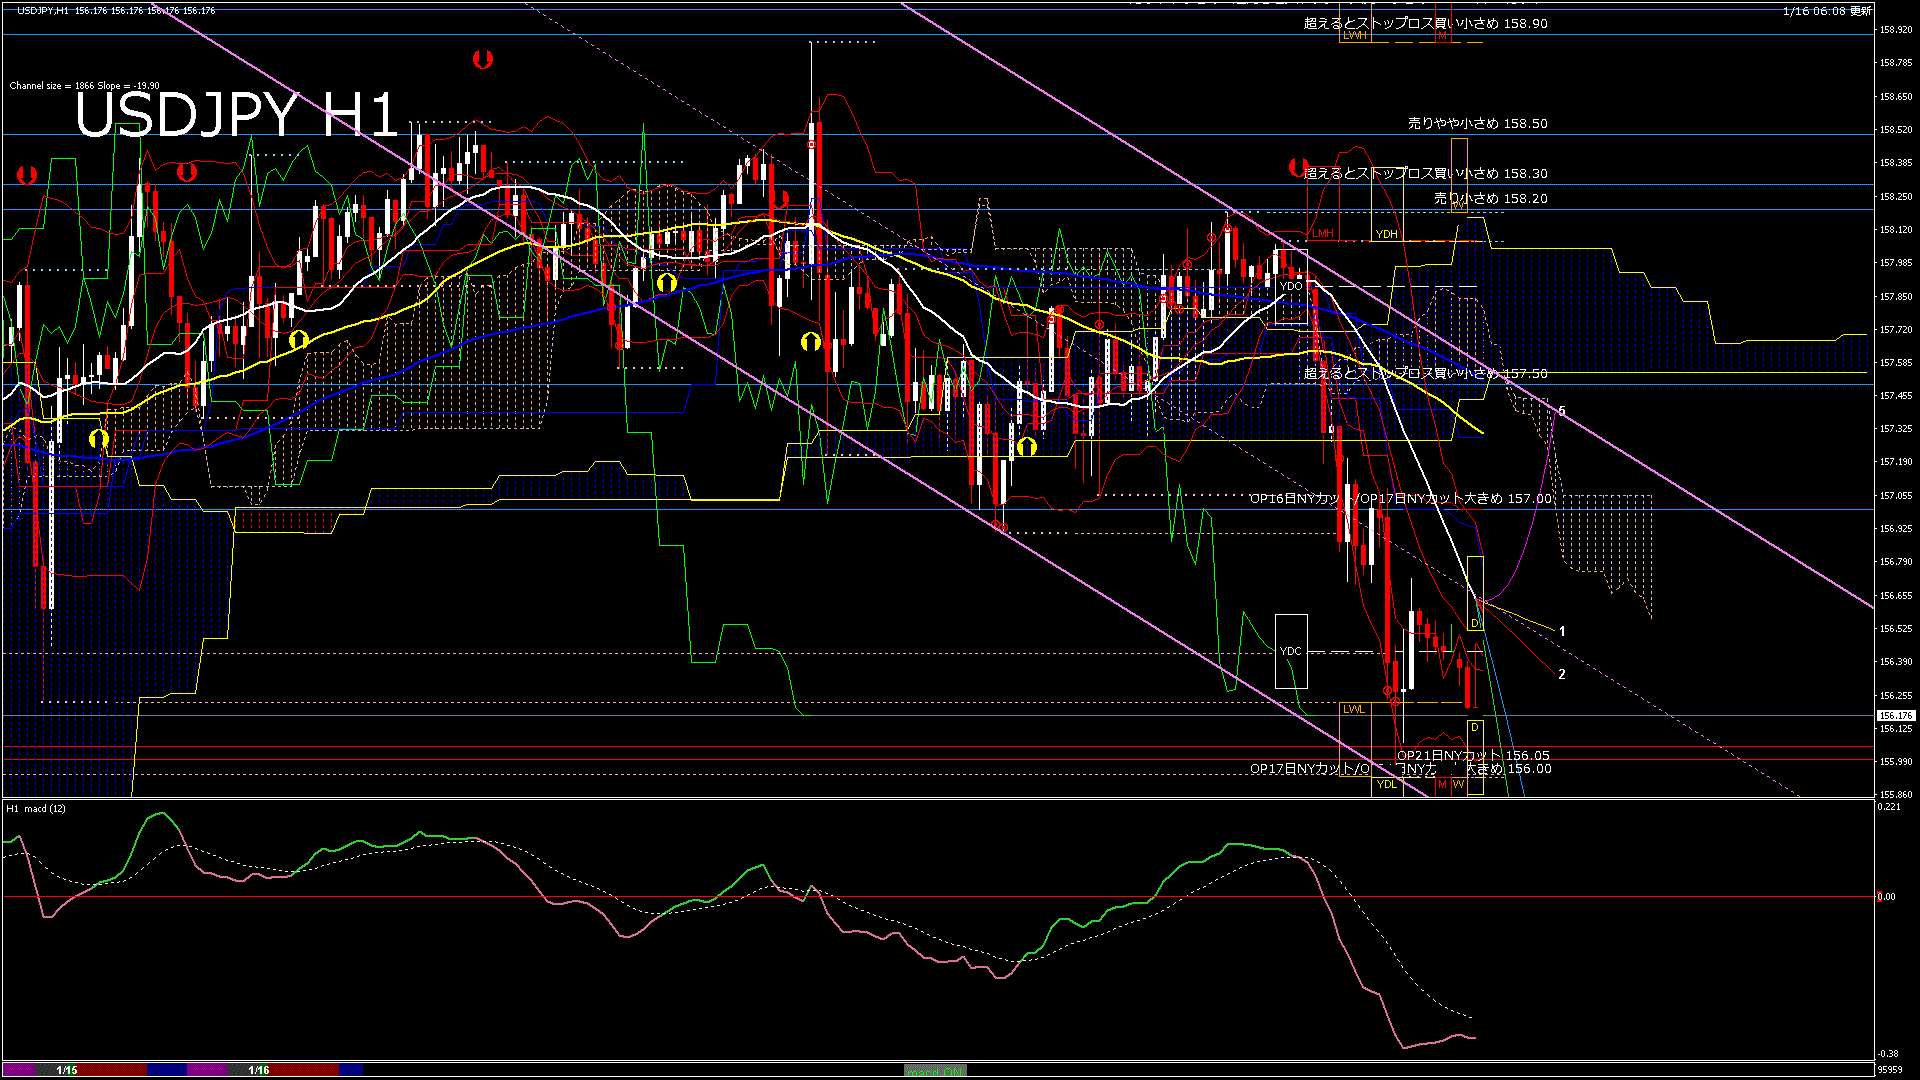Click the white YDC box marker
This screenshot has height=1080, width=1920.
click(1291, 651)
